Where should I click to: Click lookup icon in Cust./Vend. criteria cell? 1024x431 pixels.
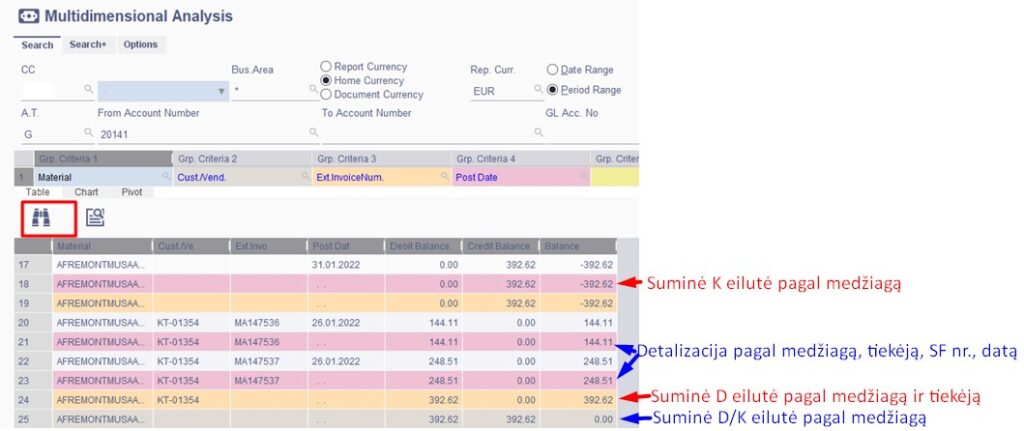(304, 177)
